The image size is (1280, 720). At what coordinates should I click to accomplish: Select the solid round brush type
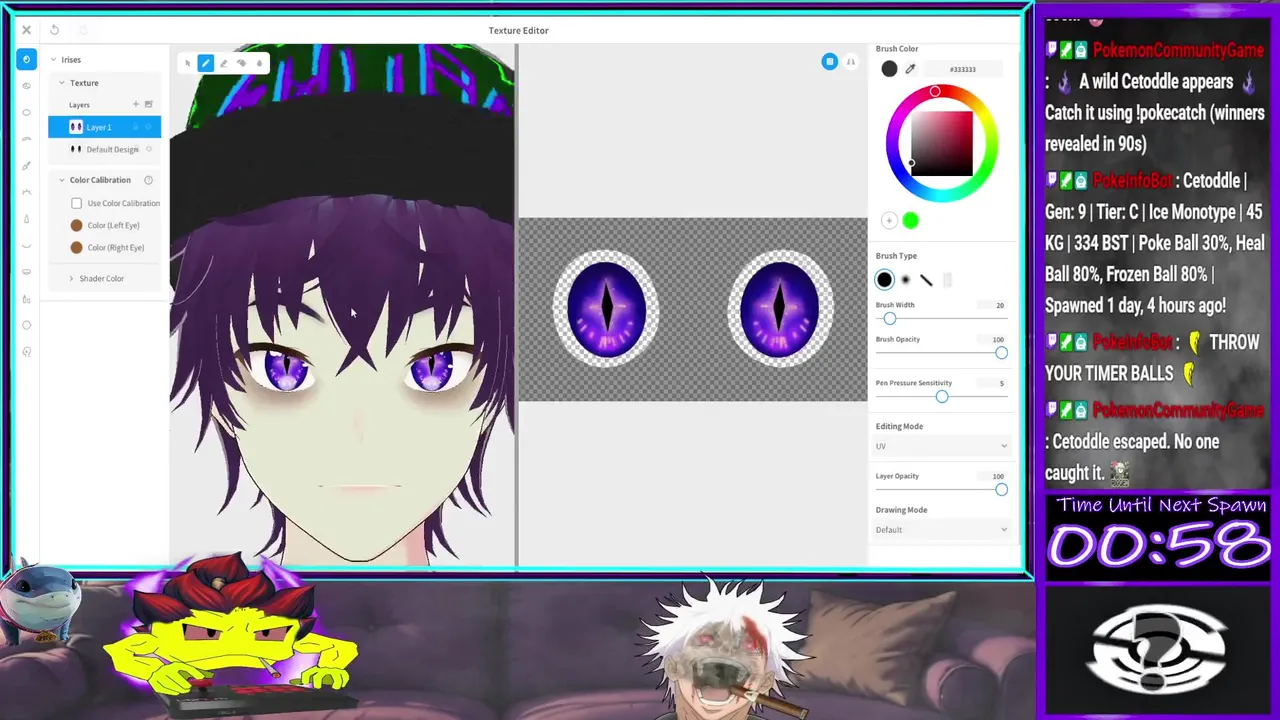(884, 280)
